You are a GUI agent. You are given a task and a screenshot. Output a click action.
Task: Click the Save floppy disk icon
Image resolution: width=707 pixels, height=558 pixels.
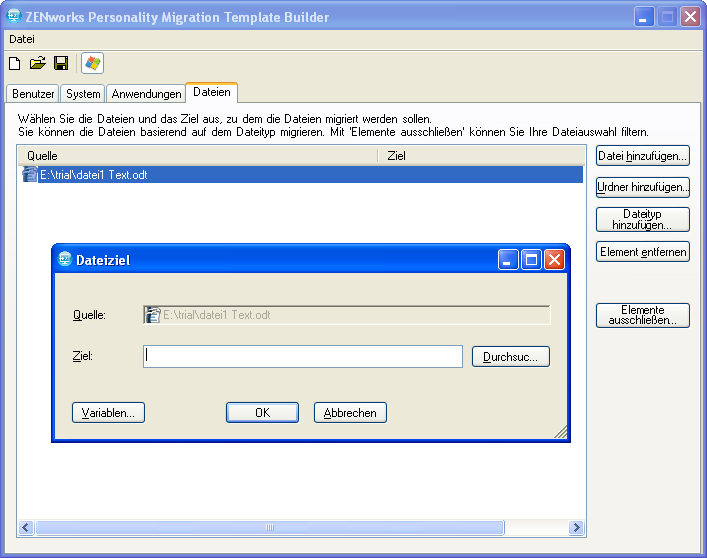61,63
